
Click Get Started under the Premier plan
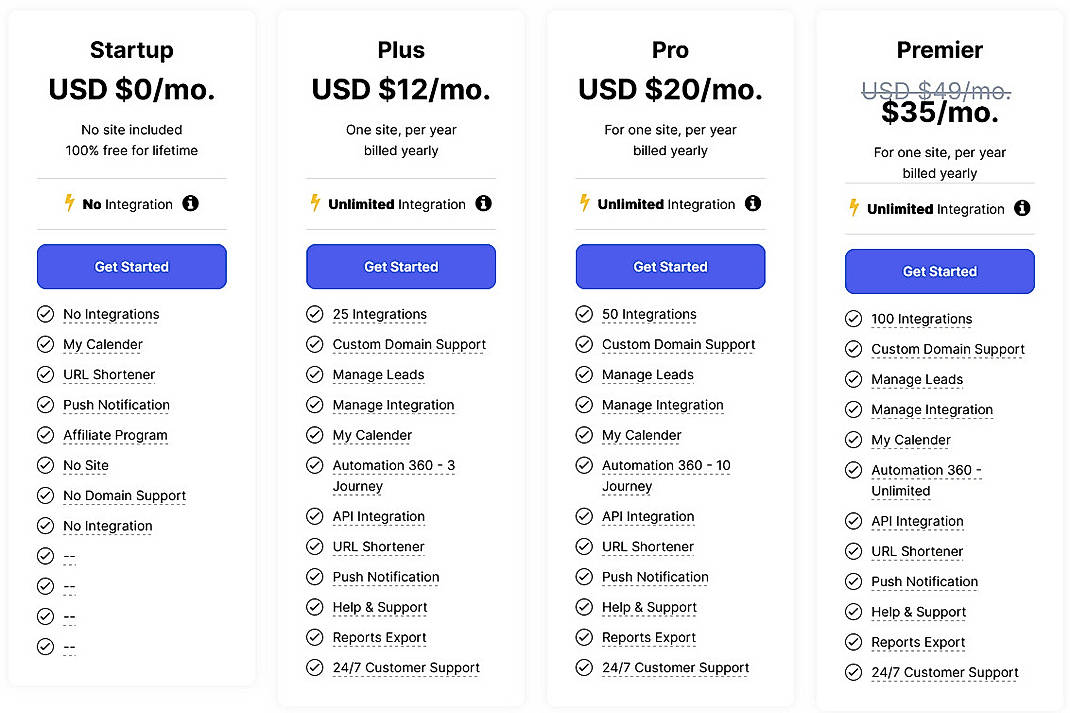click(939, 271)
